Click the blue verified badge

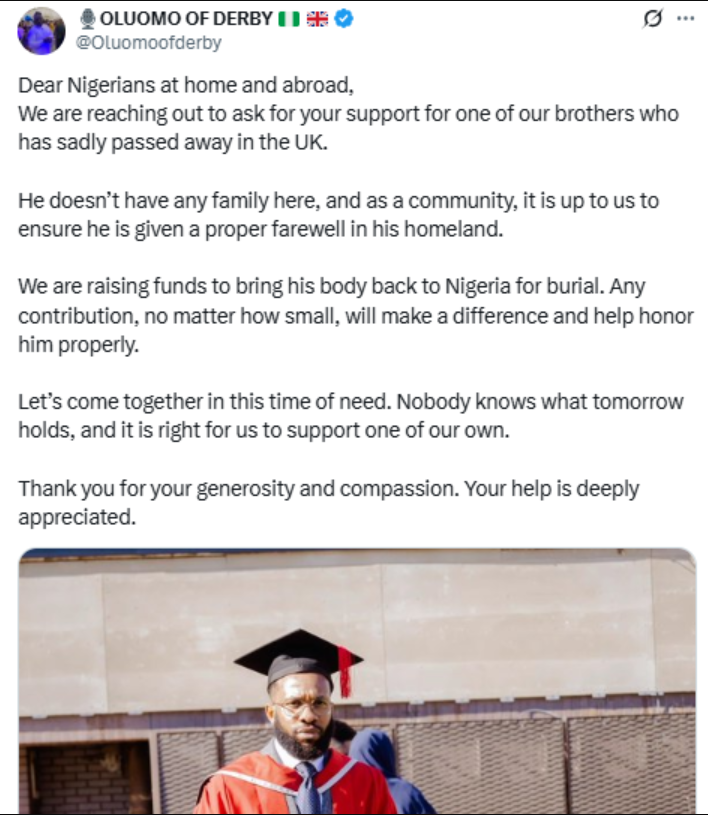(x=343, y=19)
